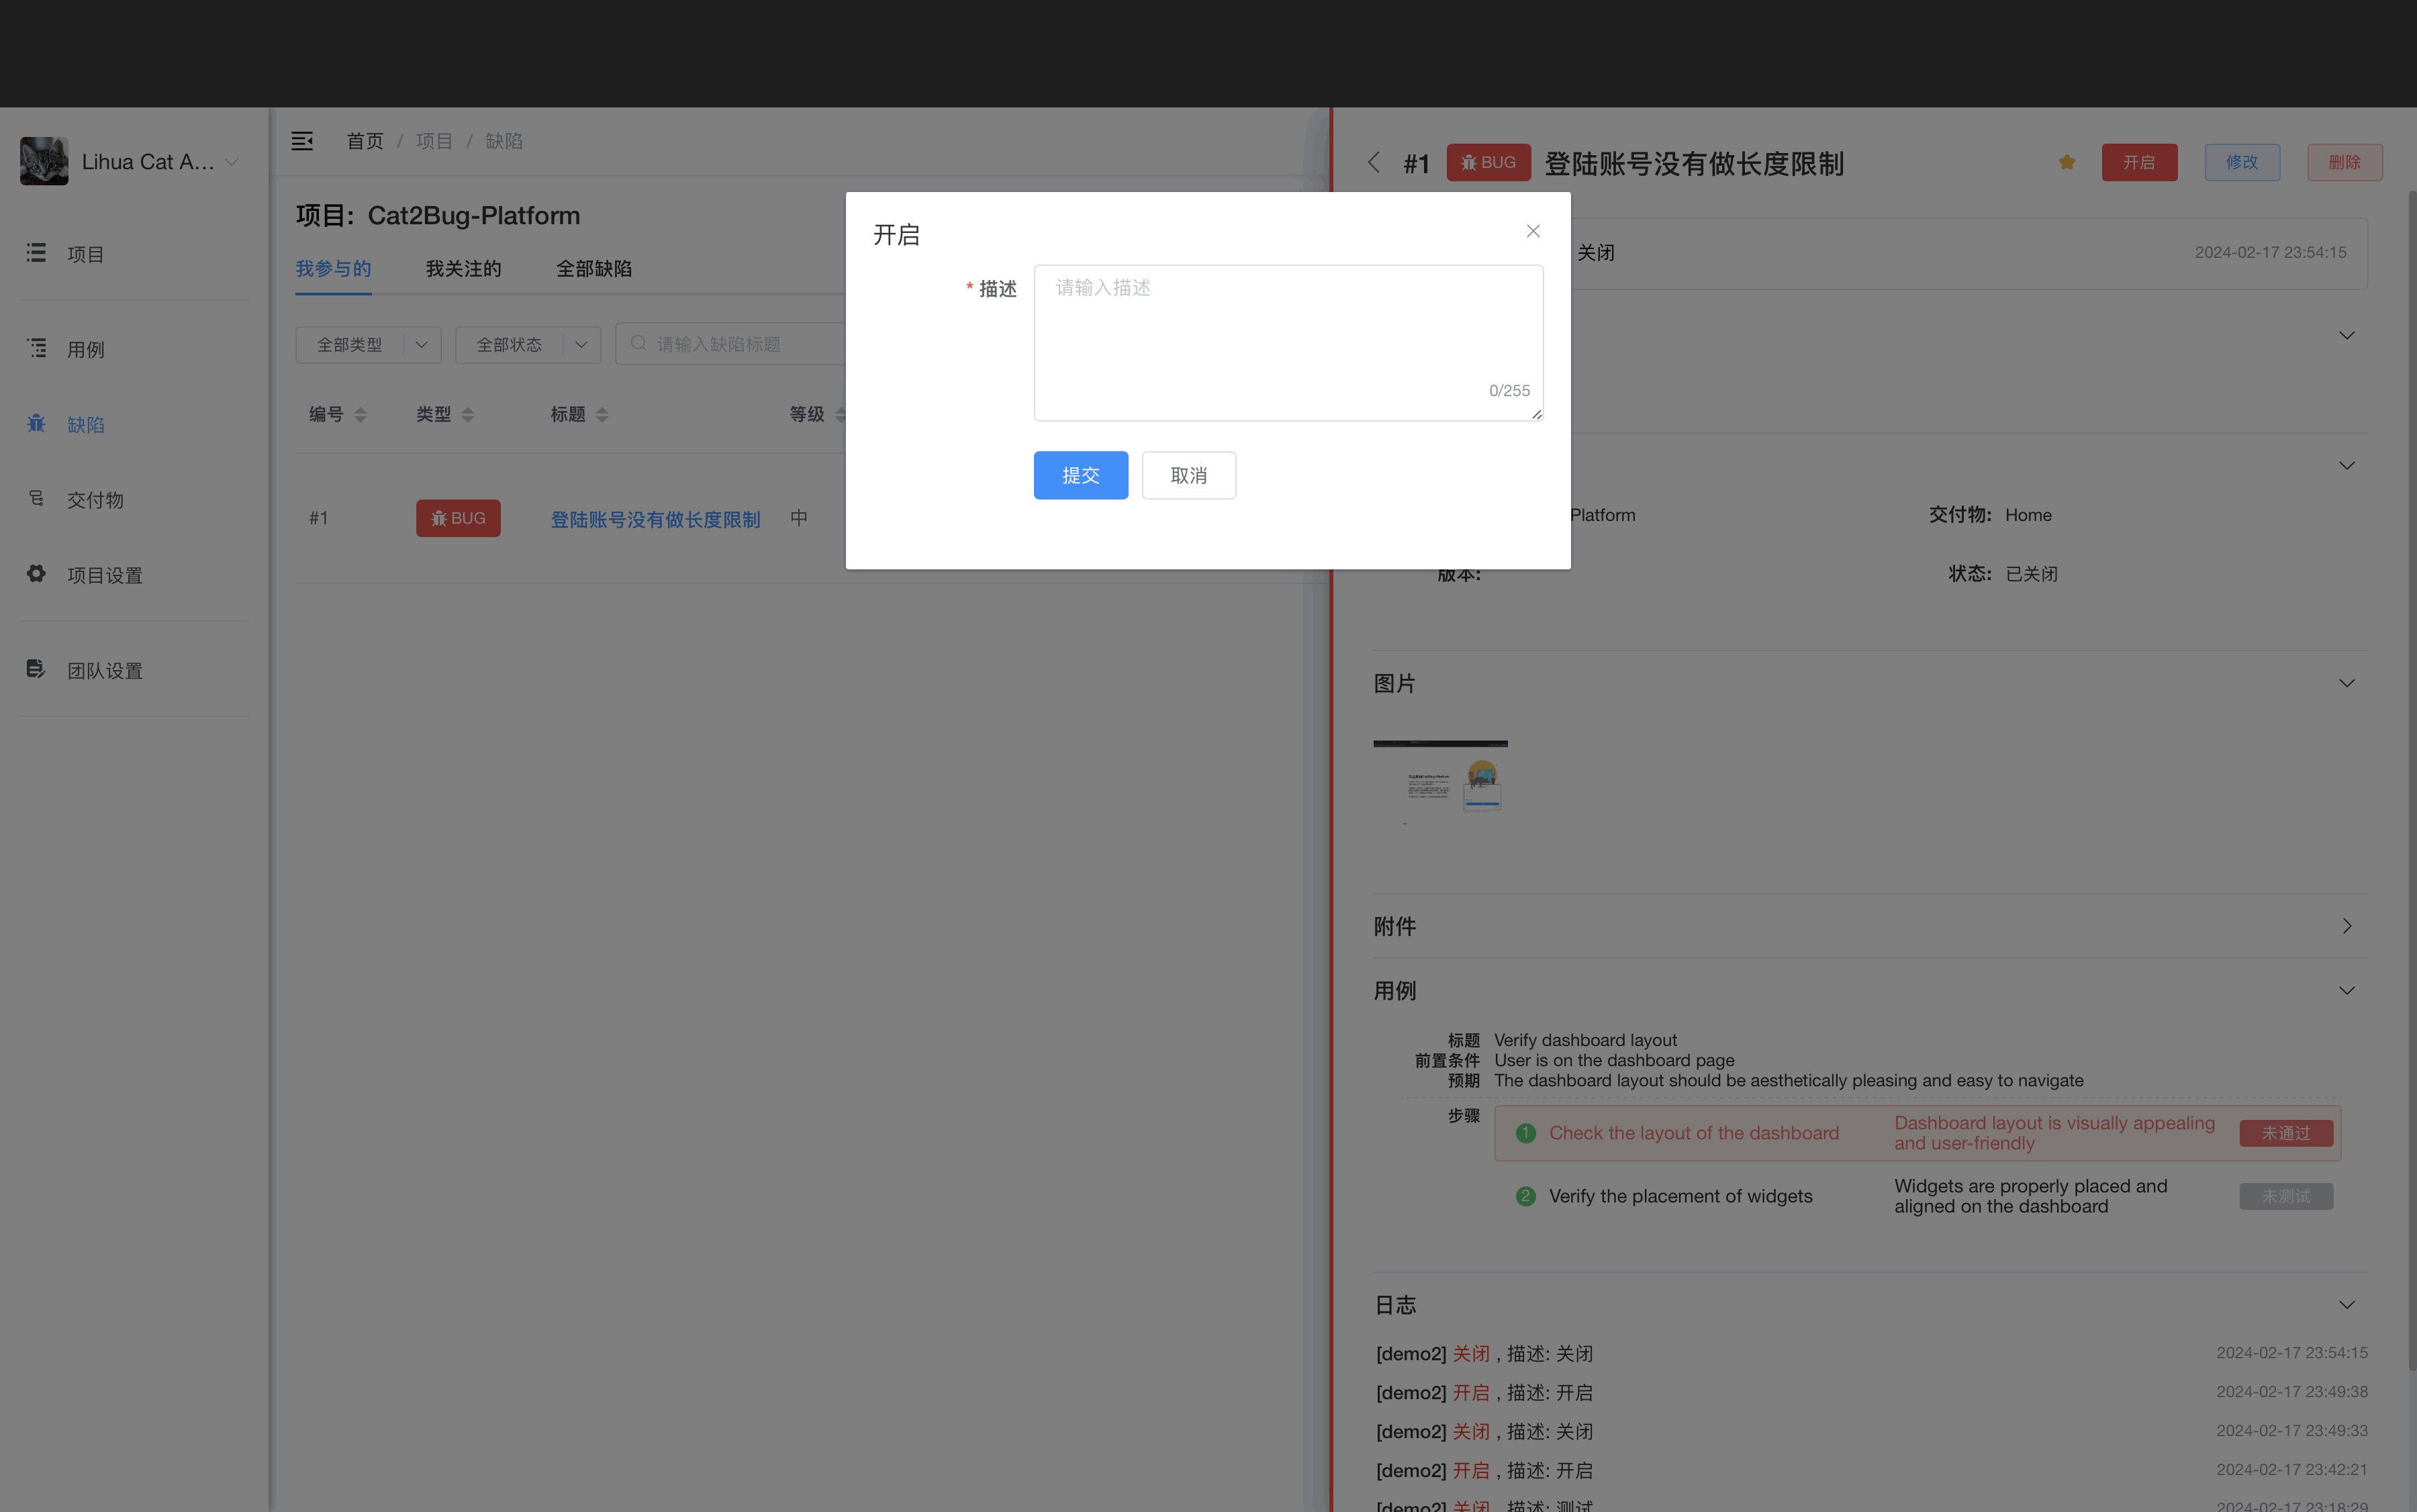Click the back arrow beside #1

tap(1374, 162)
